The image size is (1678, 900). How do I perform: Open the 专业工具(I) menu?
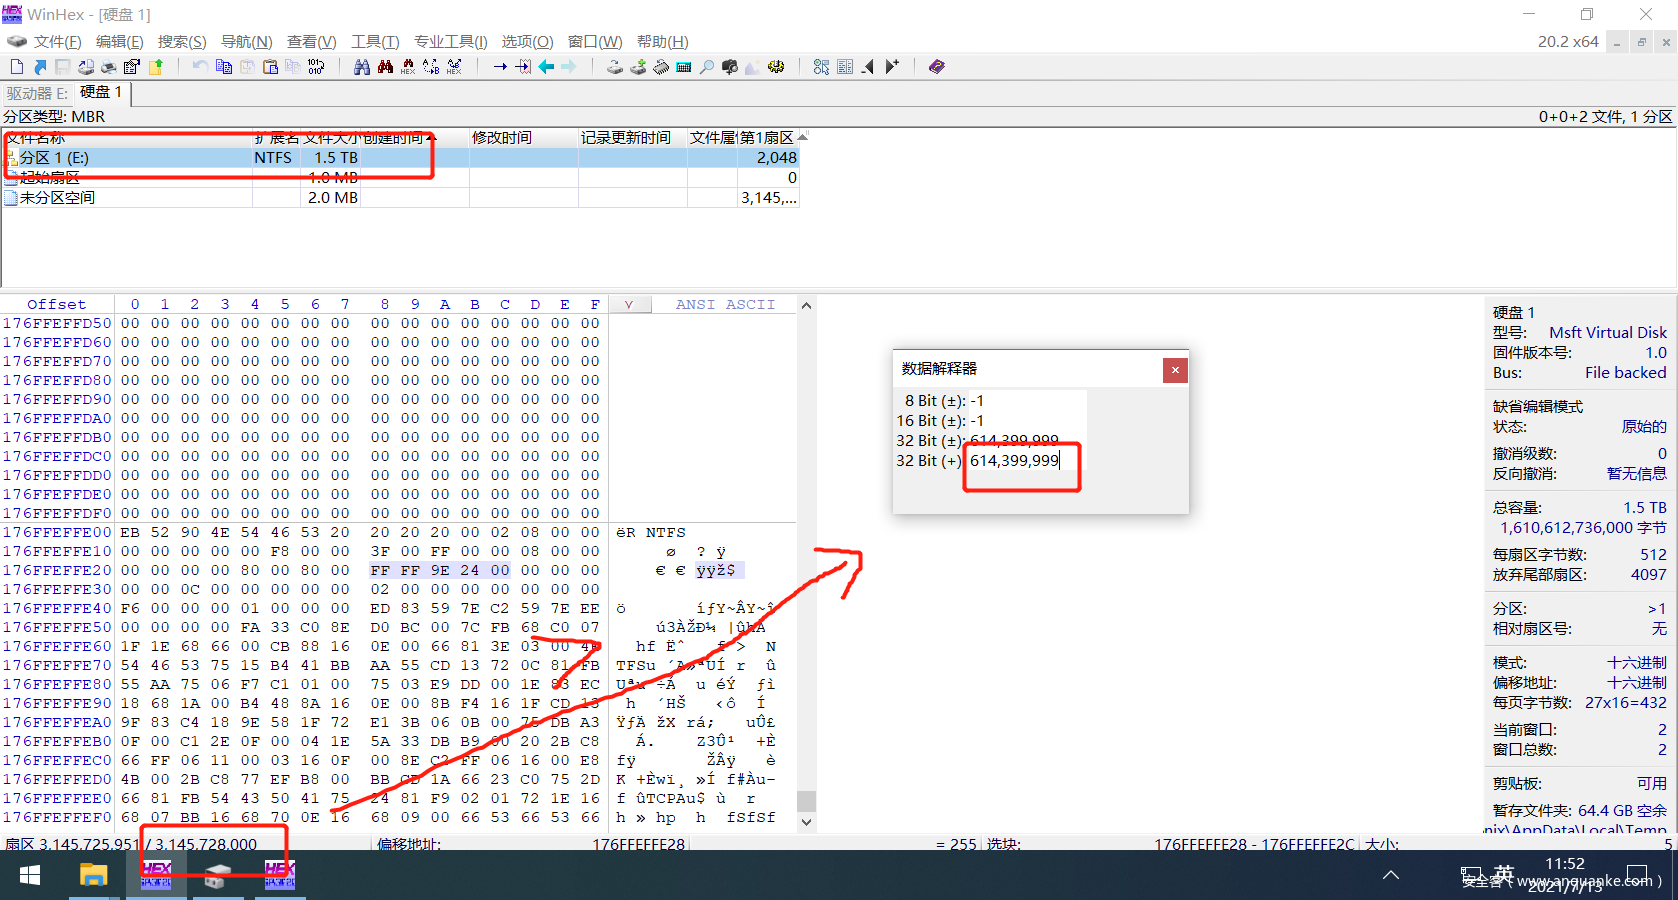pyautogui.click(x=450, y=41)
